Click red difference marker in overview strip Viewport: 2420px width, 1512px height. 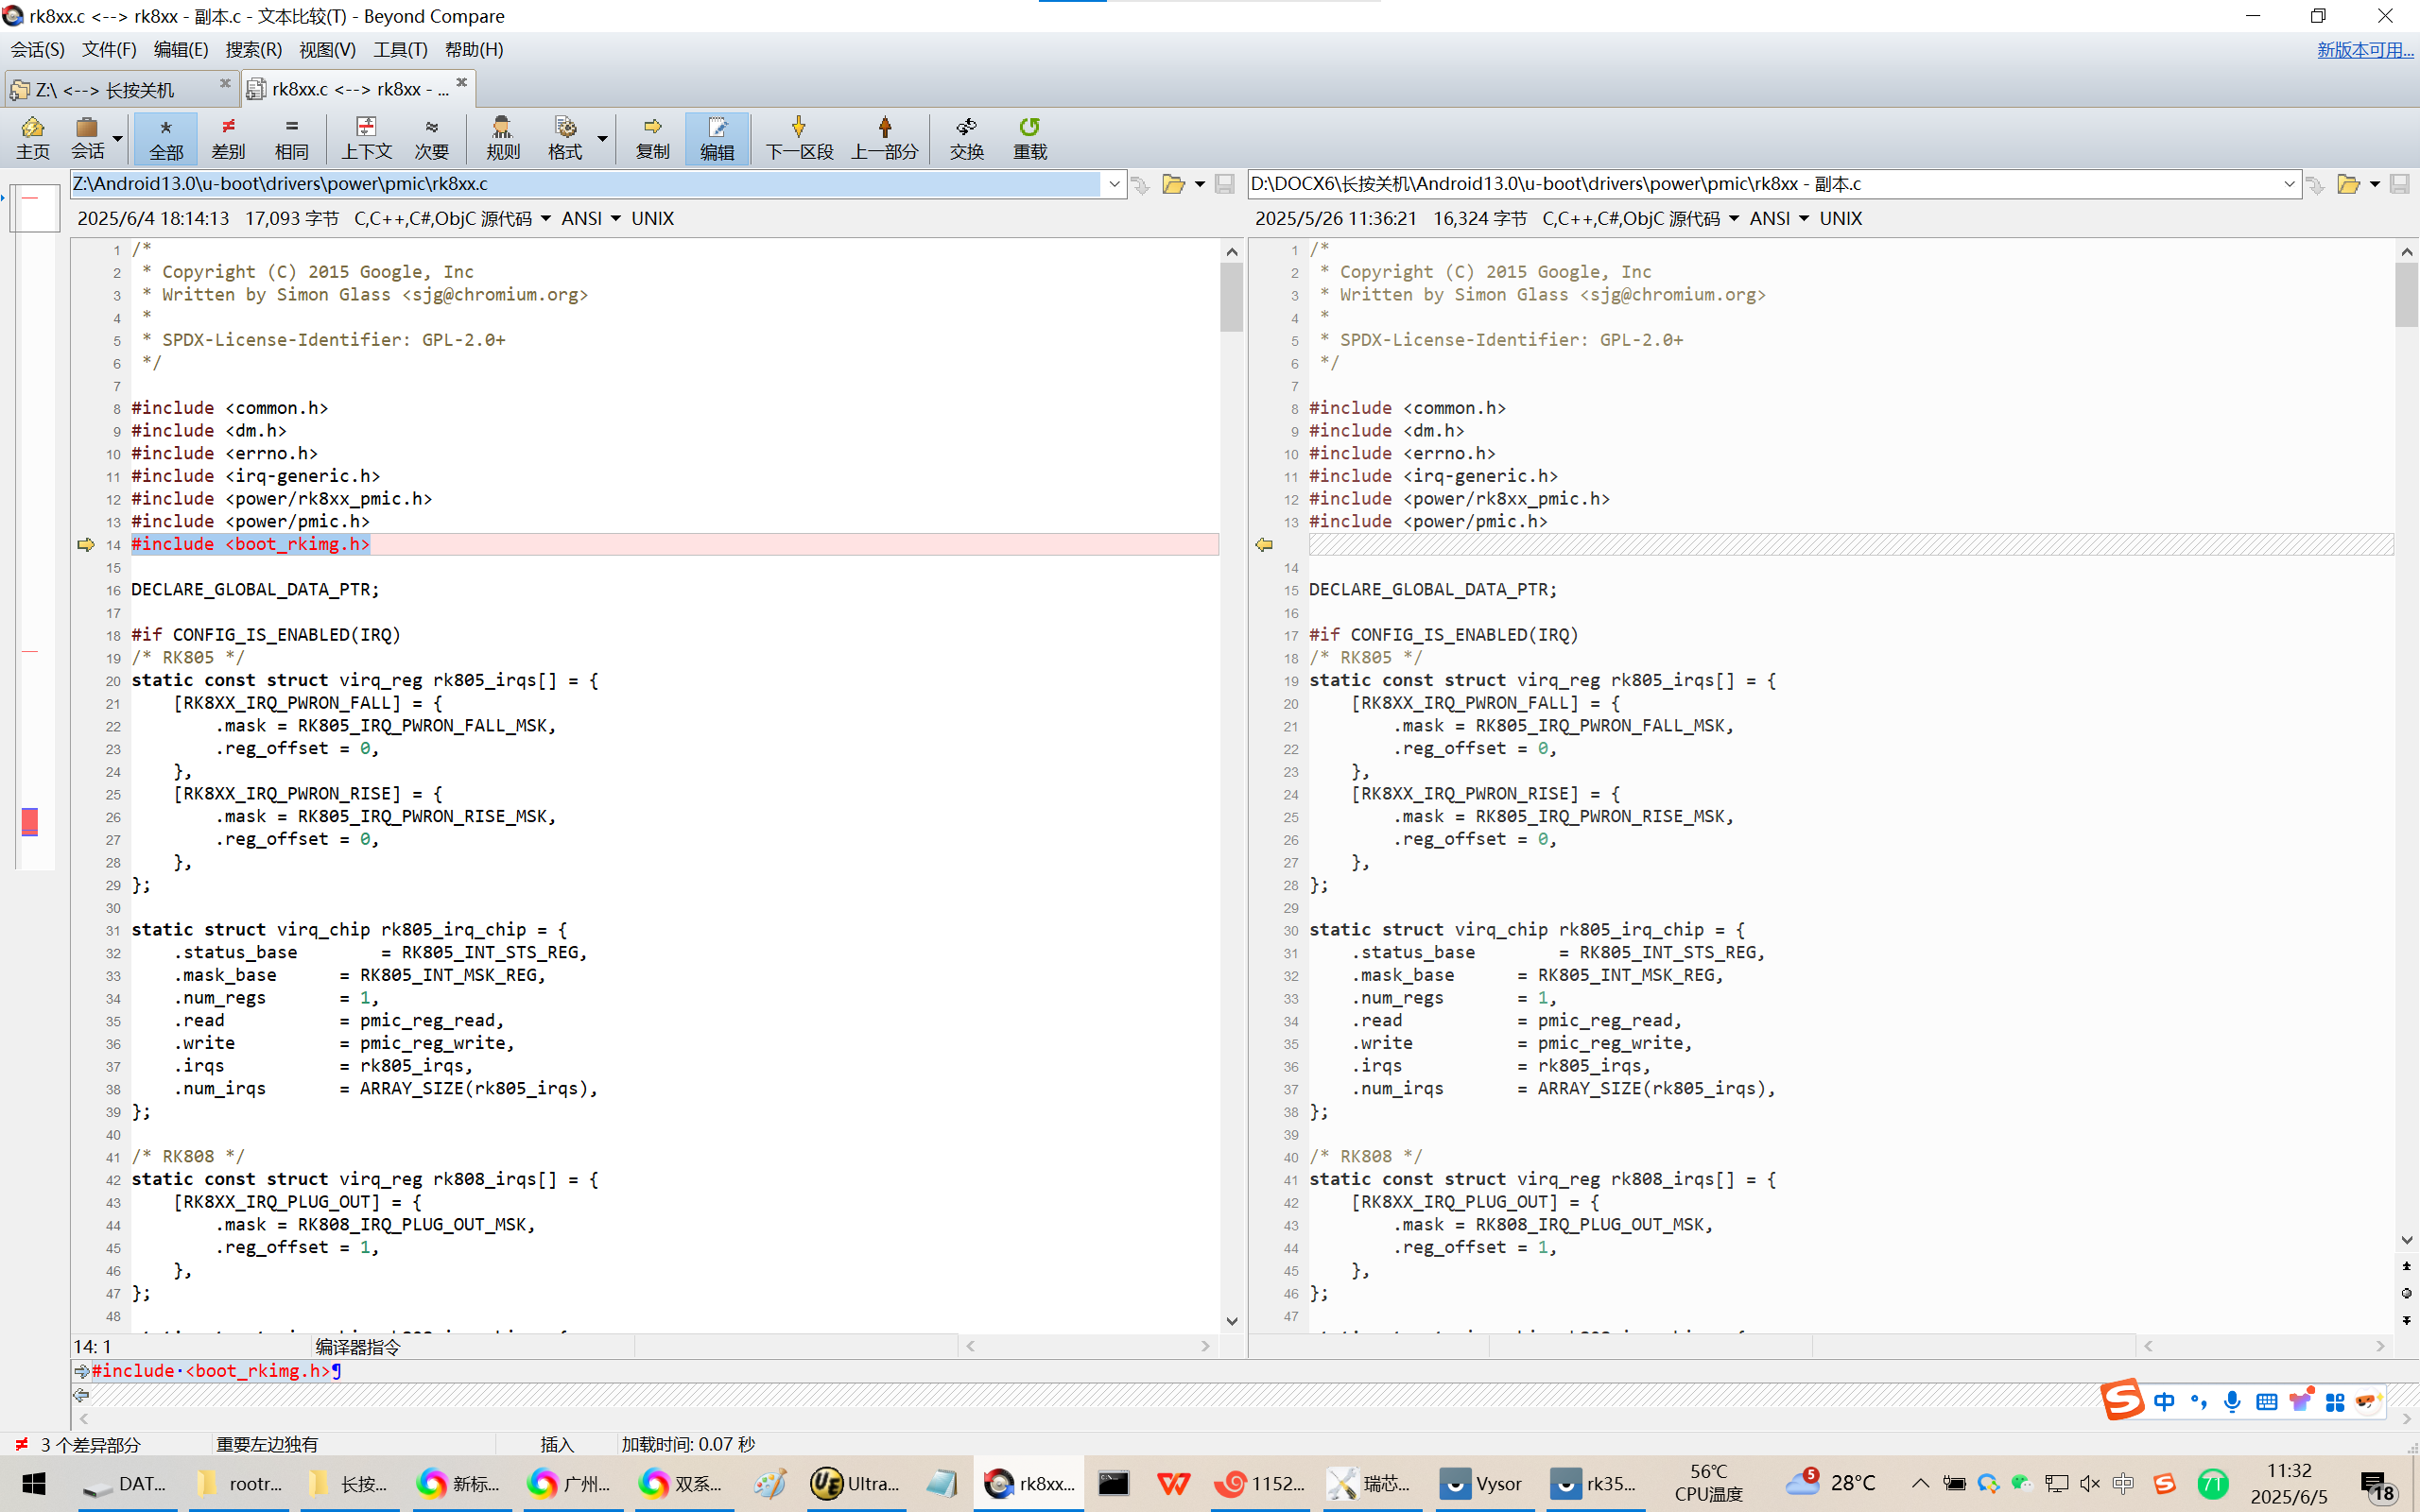coord(30,821)
